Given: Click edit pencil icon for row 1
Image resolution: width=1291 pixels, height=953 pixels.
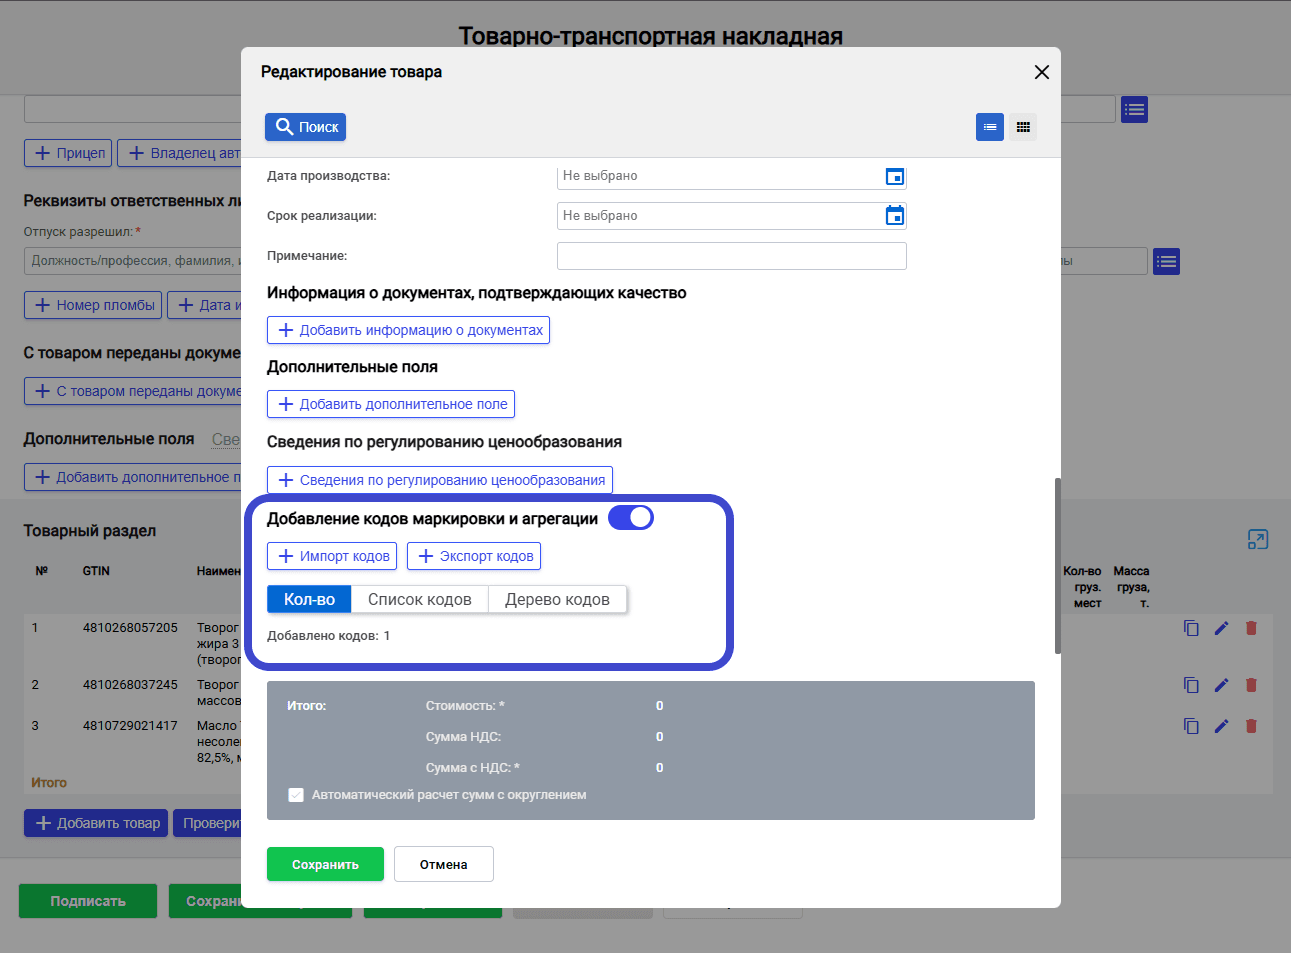Looking at the screenshot, I should point(1221,628).
